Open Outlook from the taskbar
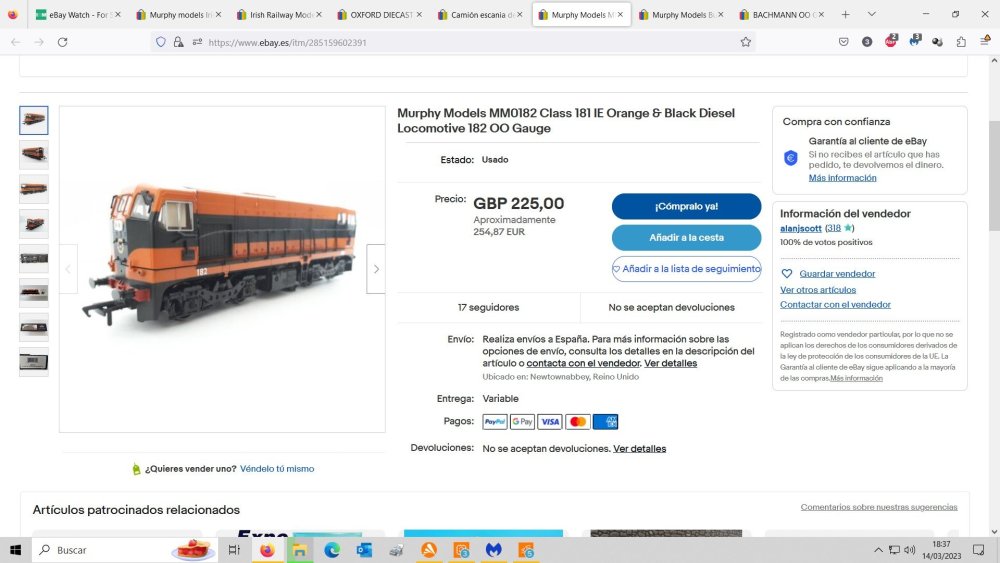Image resolution: width=1000 pixels, height=563 pixels. pos(364,550)
